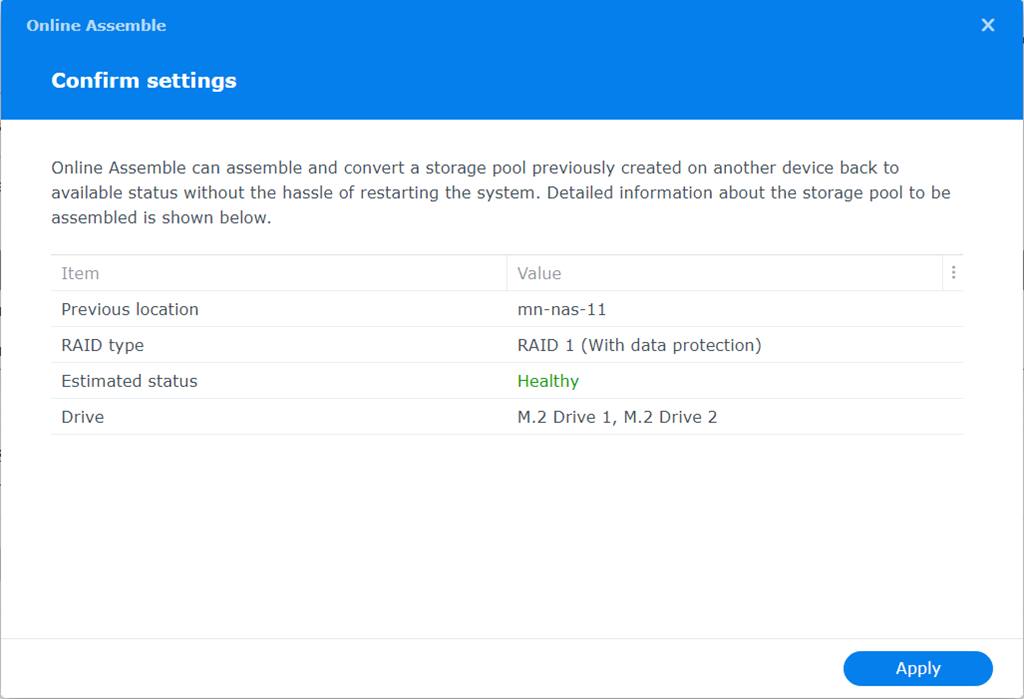Click the Online Assemble window title

[96, 25]
